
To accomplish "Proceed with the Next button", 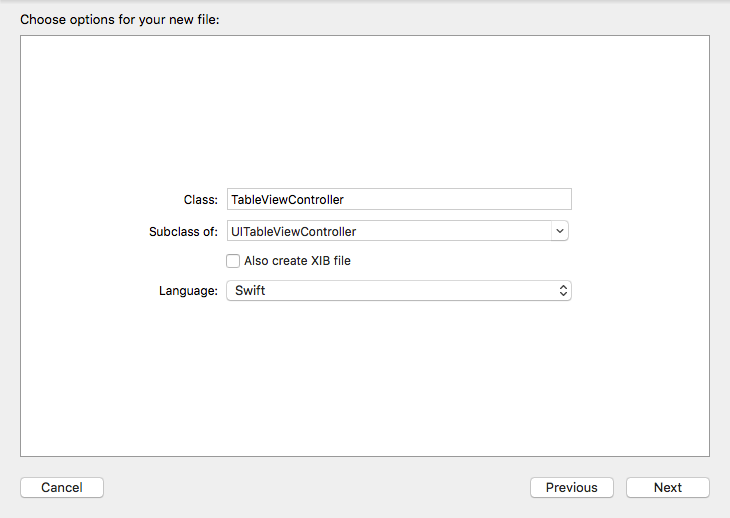I will (x=667, y=488).
